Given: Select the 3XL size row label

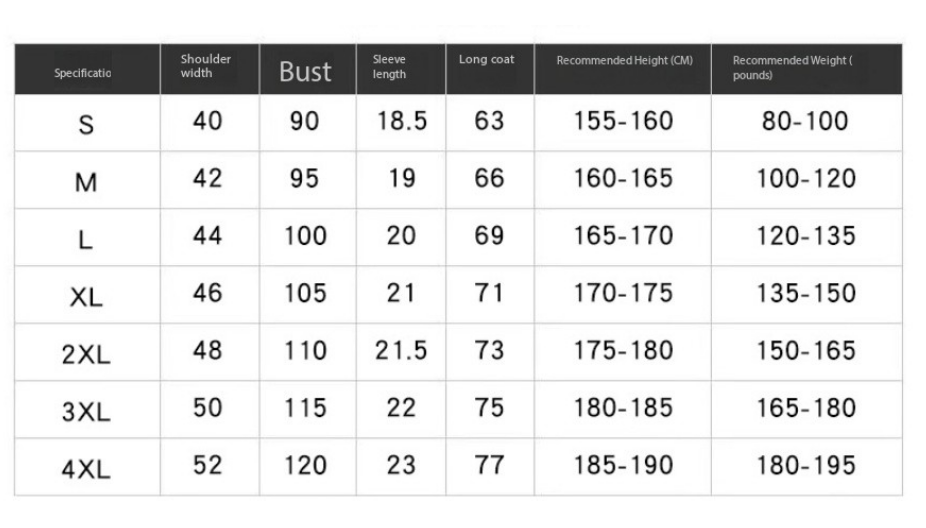Looking at the screenshot, I should [86, 413].
